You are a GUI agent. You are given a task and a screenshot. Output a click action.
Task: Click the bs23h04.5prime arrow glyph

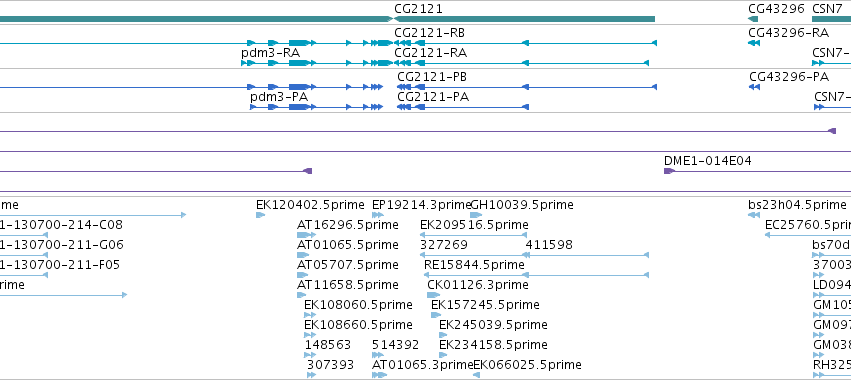753,215
